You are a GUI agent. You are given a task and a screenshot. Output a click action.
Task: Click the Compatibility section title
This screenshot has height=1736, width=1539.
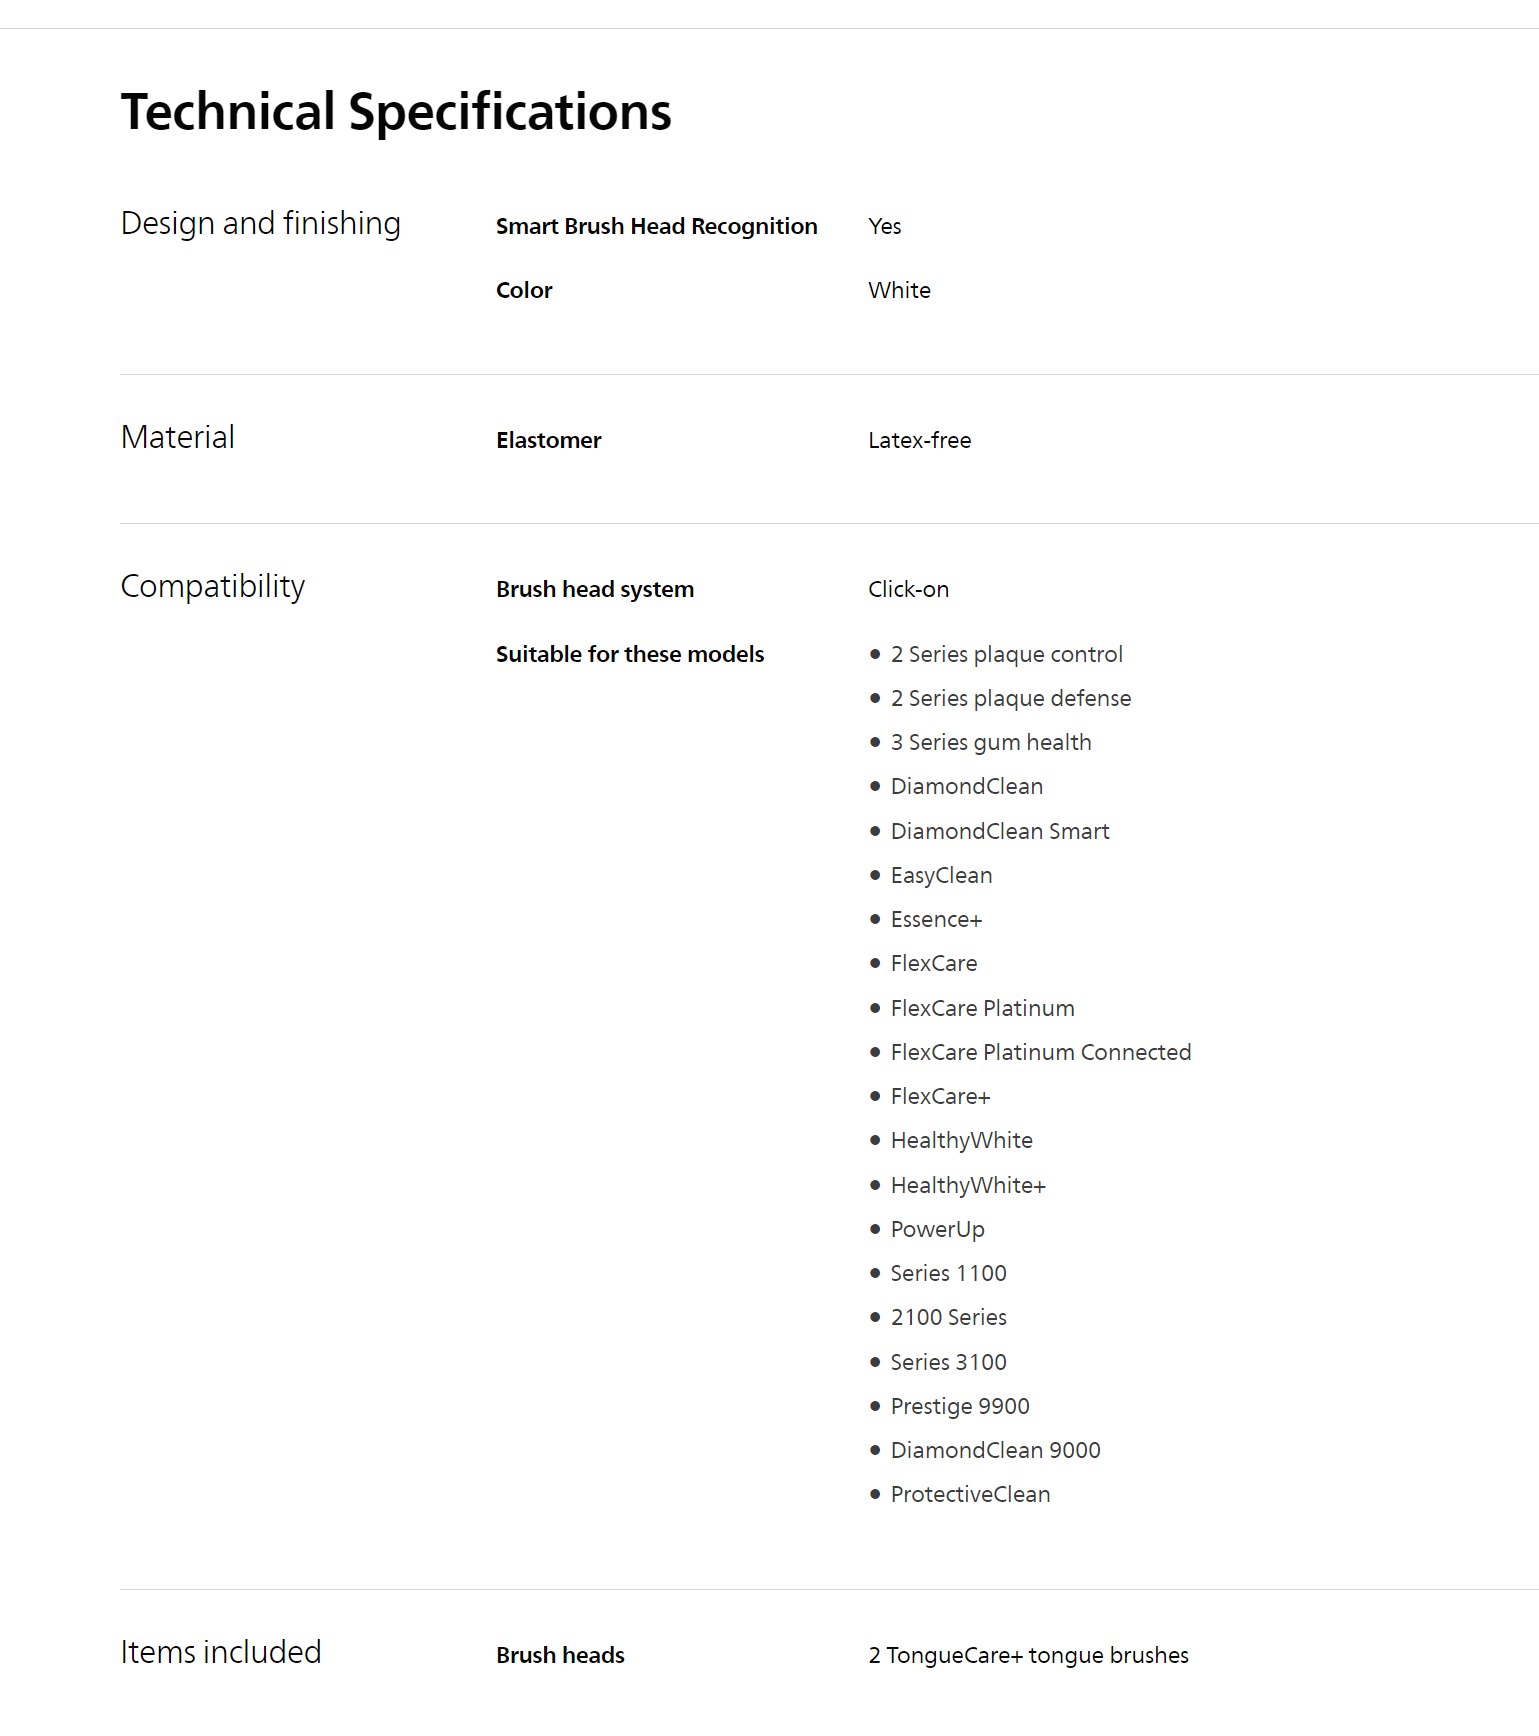[x=212, y=586]
